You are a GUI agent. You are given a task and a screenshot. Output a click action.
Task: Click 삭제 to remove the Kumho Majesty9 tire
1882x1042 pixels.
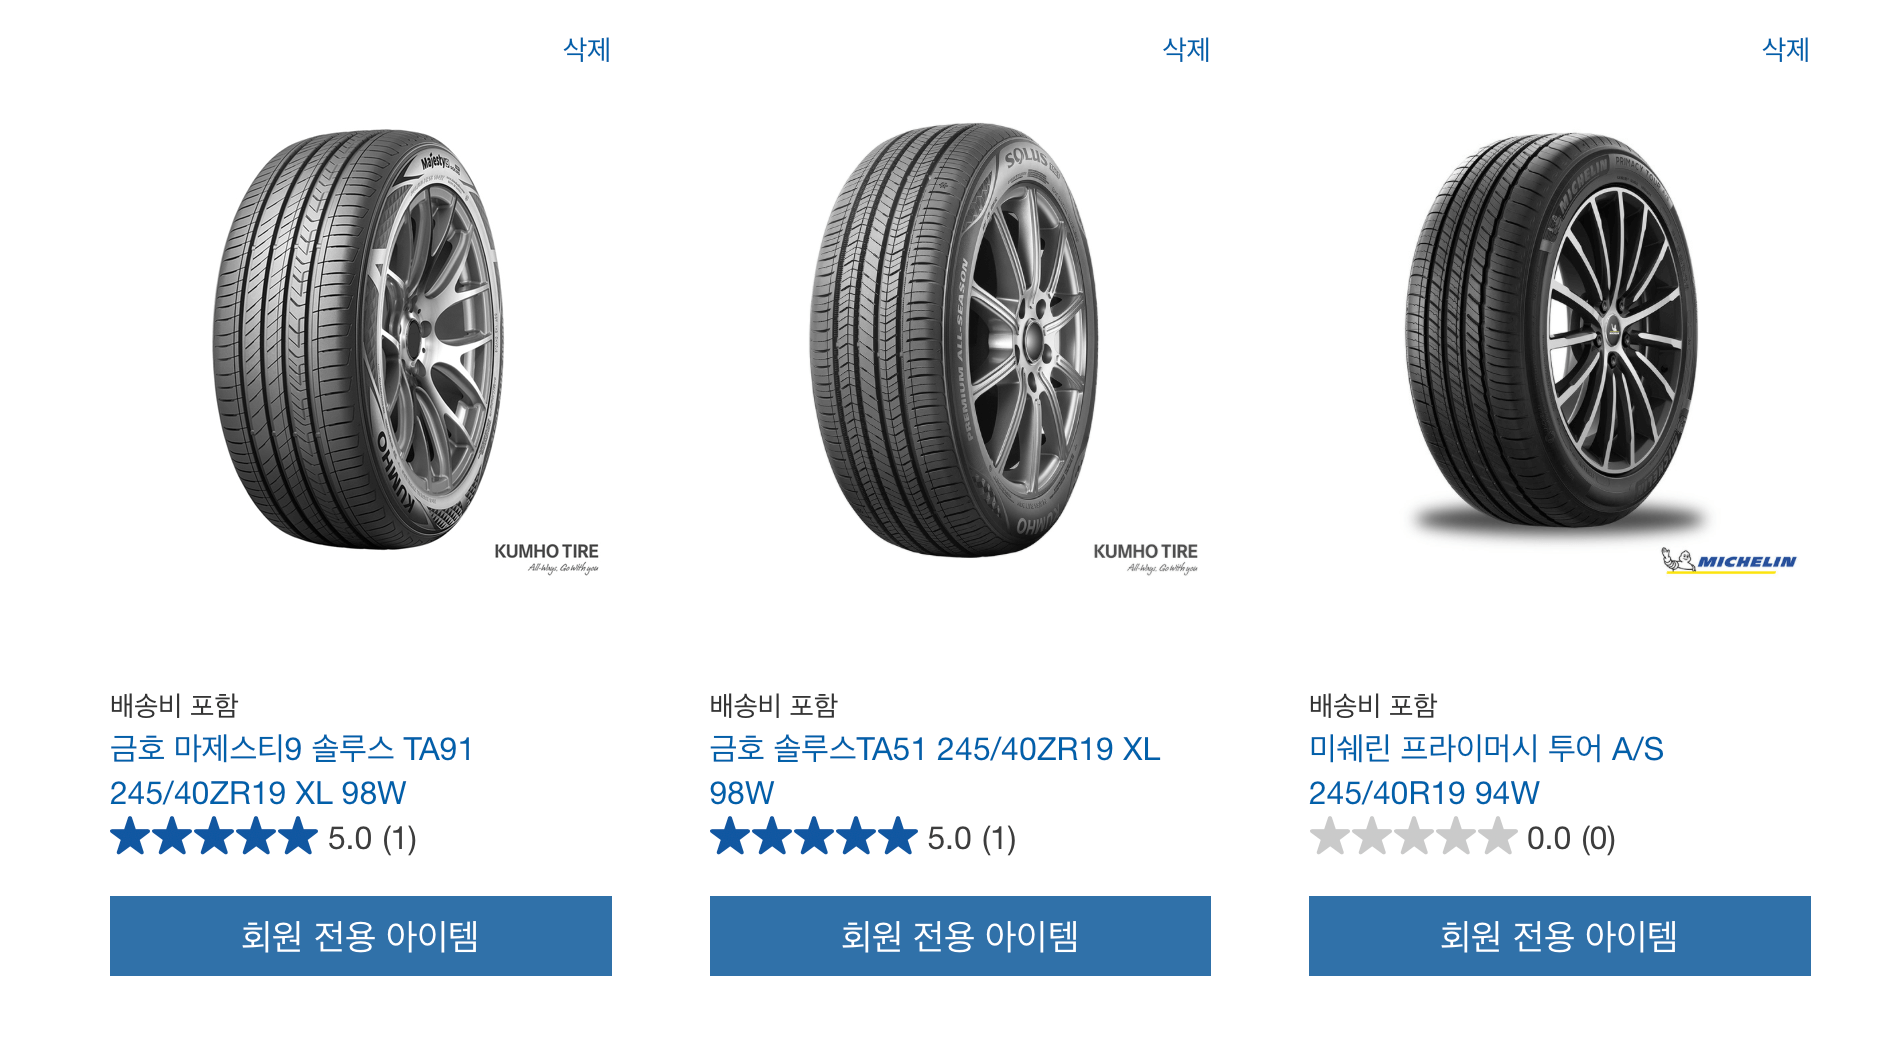coord(586,48)
